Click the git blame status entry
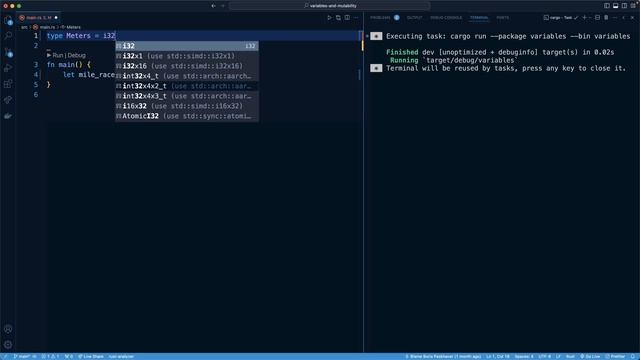The height and width of the screenshot is (360, 640). click(443, 356)
